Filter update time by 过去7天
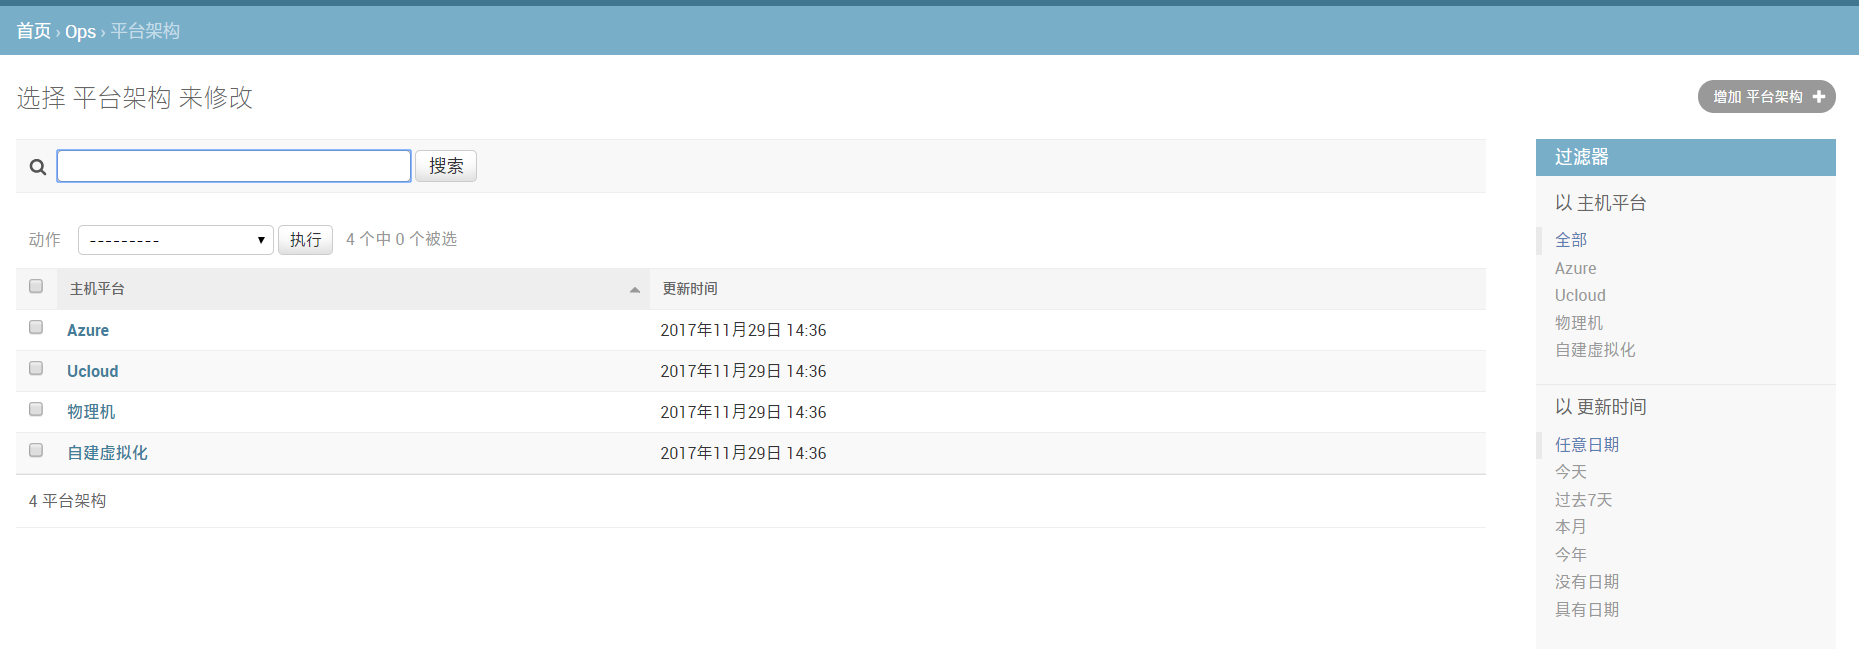The height and width of the screenshot is (653, 1859). [1583, 500]
